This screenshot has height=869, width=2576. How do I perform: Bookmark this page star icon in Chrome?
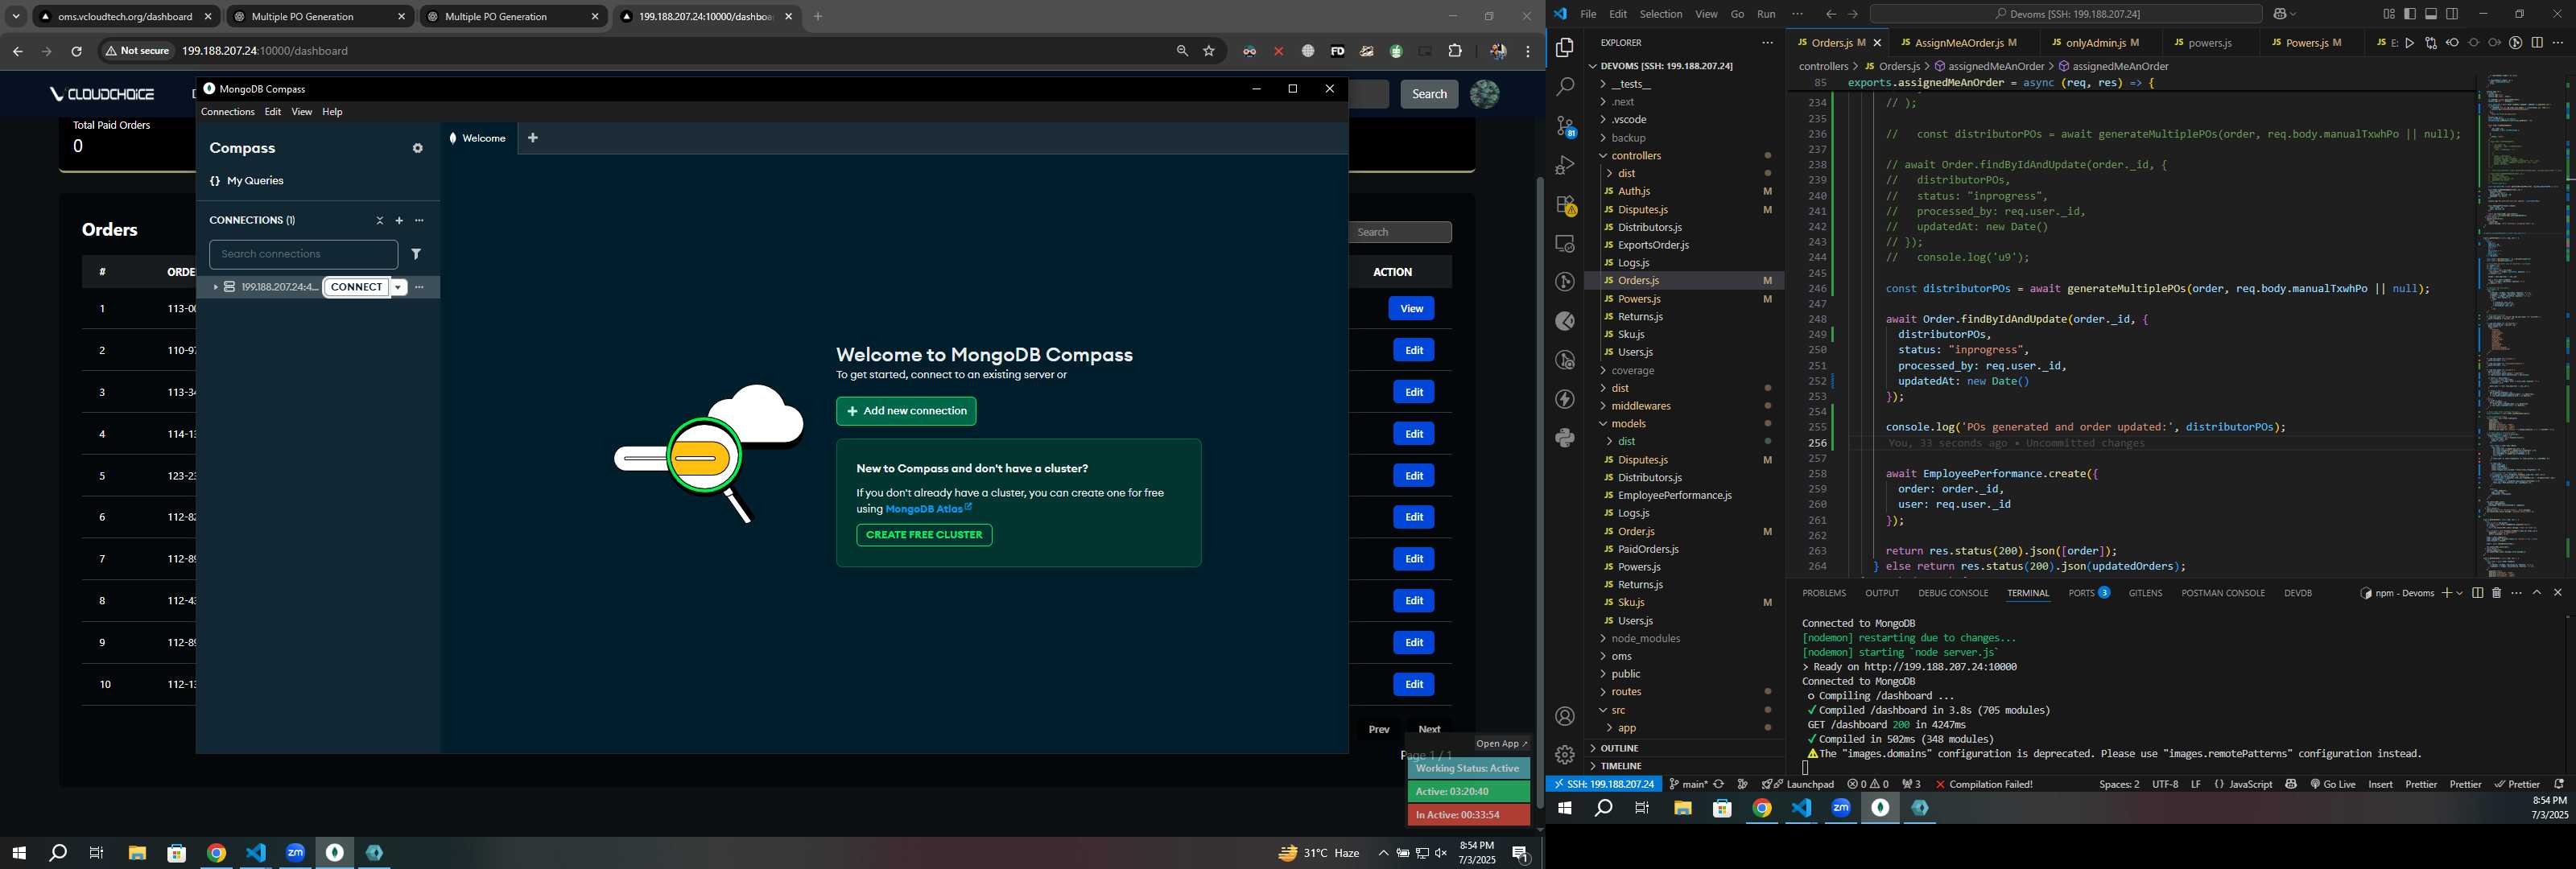(x=1209, y=51)
